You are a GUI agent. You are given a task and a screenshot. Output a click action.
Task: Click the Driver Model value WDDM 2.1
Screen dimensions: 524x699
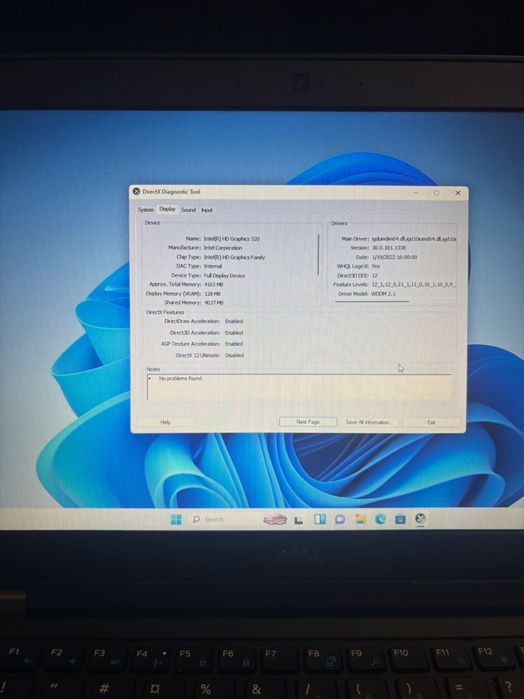[384, 294]
